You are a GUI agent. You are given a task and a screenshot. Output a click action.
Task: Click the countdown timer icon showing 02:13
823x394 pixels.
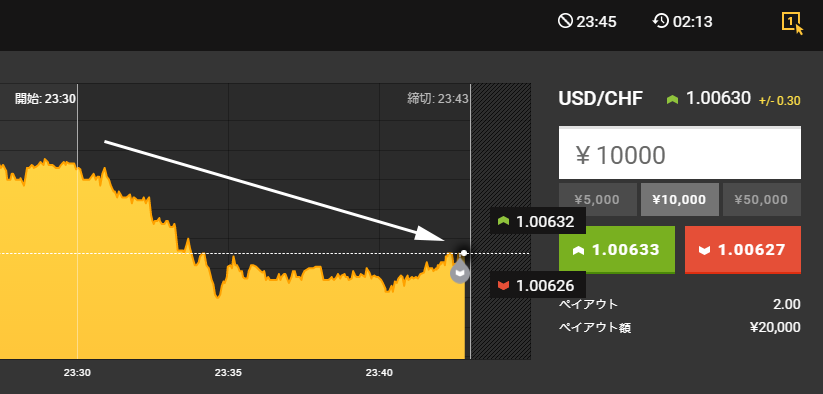coord(661,22)
